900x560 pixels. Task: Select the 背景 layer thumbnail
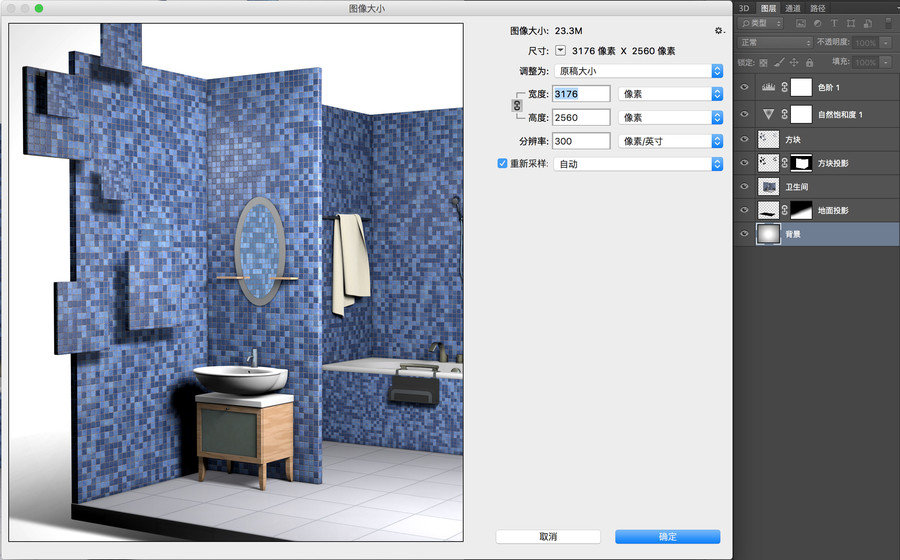click(x=769, y=234)
